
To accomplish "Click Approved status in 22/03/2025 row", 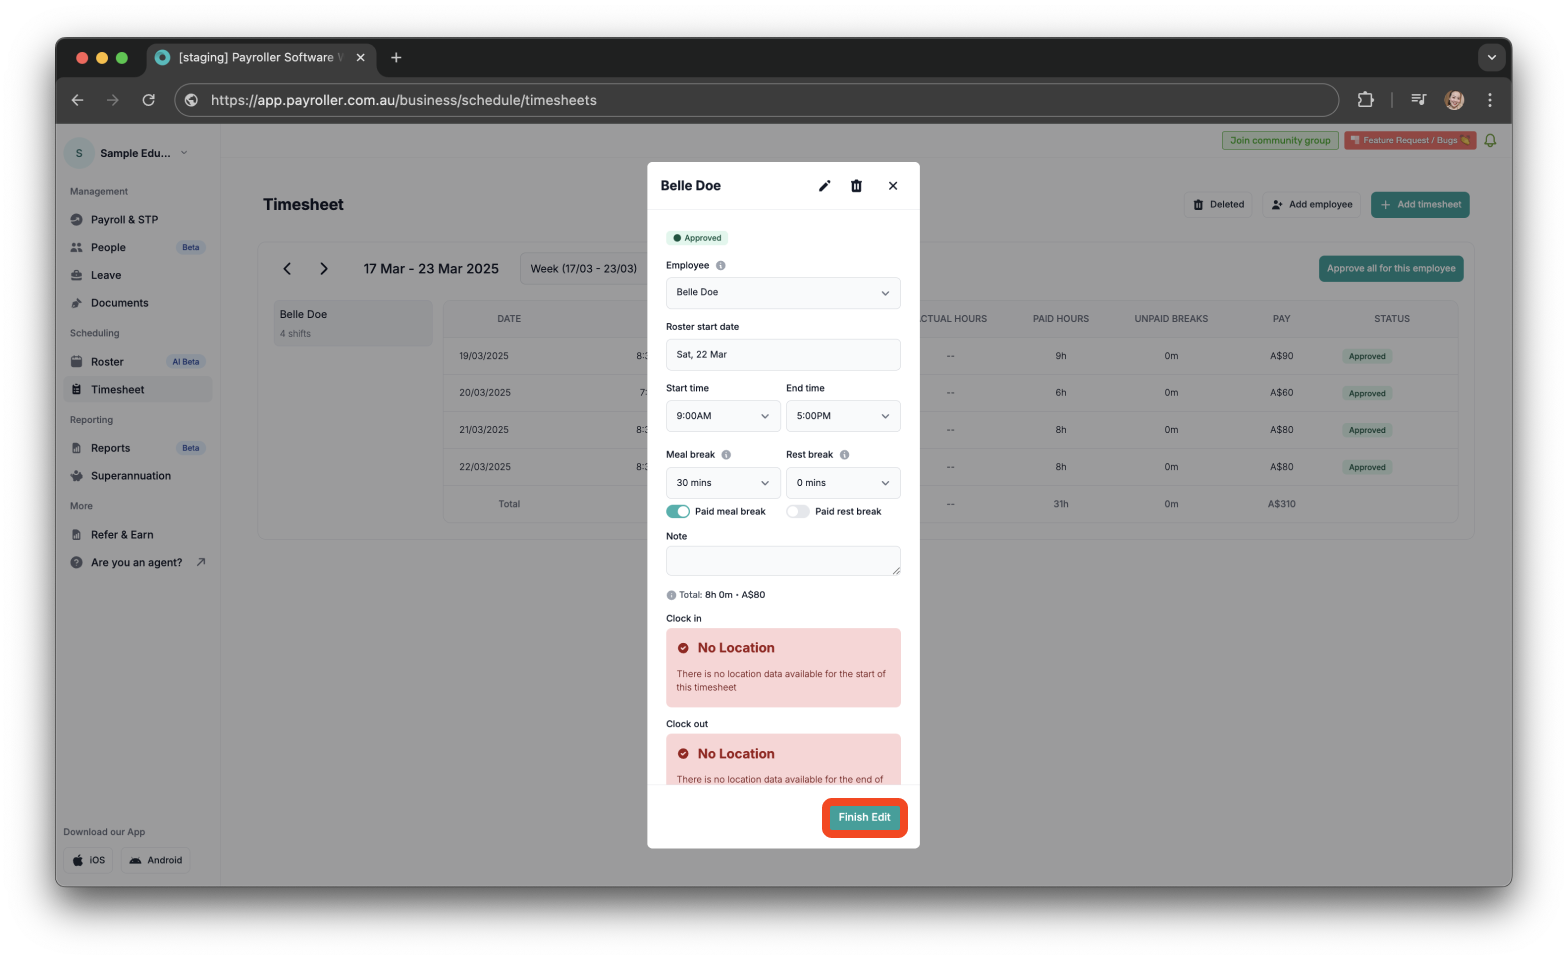I will tap(1367, 467).
